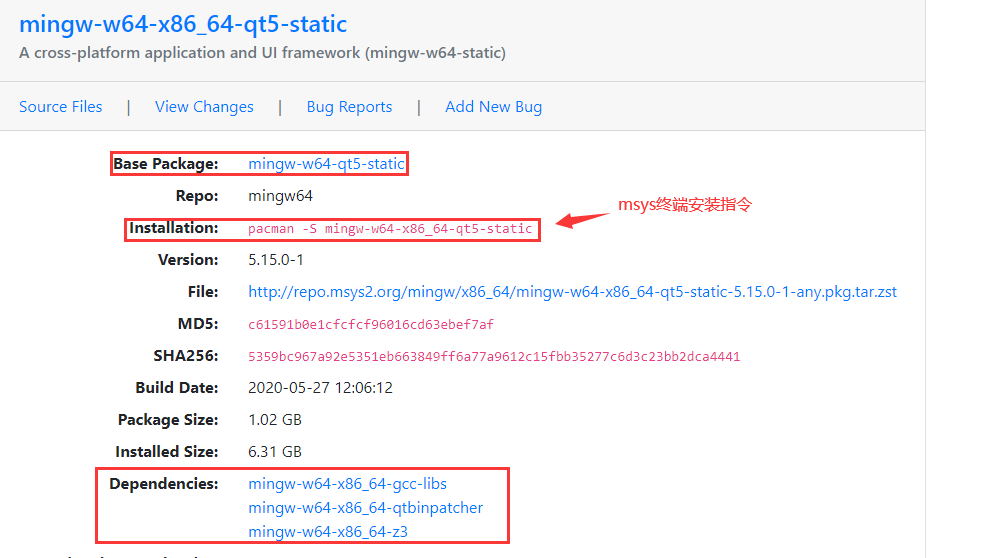Click the Installation: label
Viewport: 992px width, 558px height.
tap(174, 228)
